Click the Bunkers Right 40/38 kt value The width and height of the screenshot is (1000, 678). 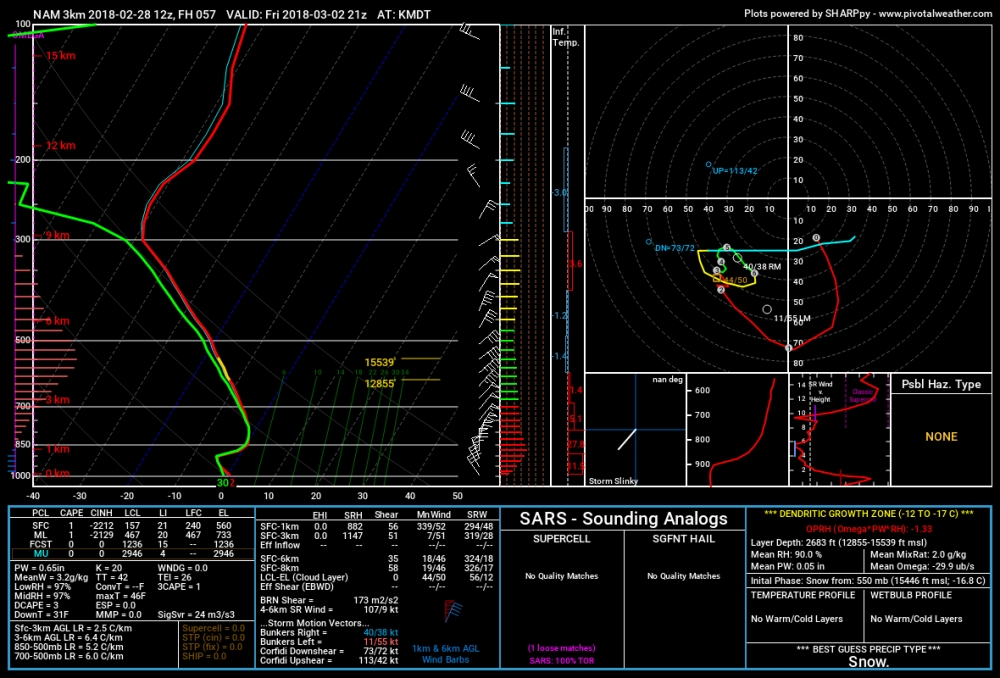click(x=381, y=633)
